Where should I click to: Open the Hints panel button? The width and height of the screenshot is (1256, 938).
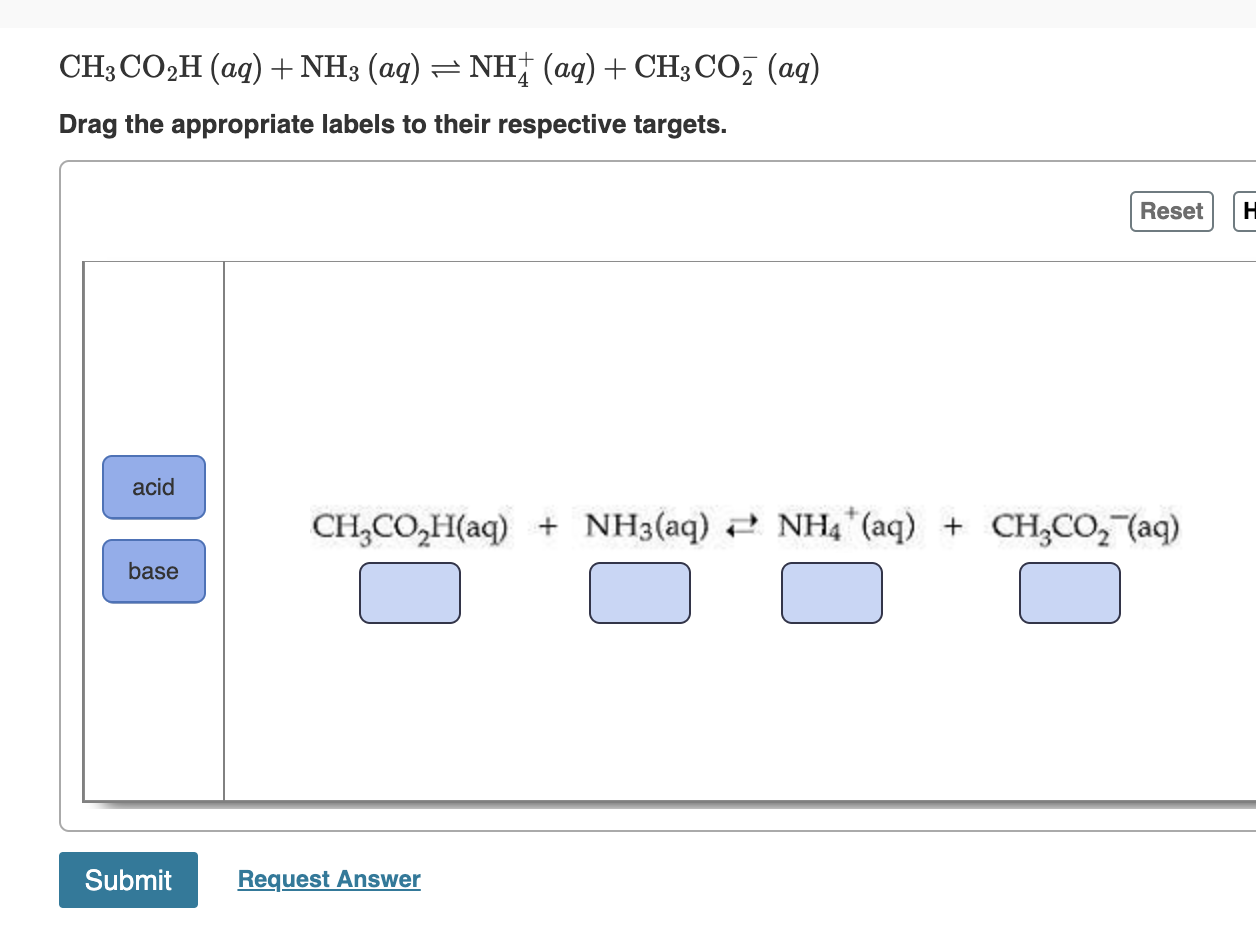coord(1246,211)
